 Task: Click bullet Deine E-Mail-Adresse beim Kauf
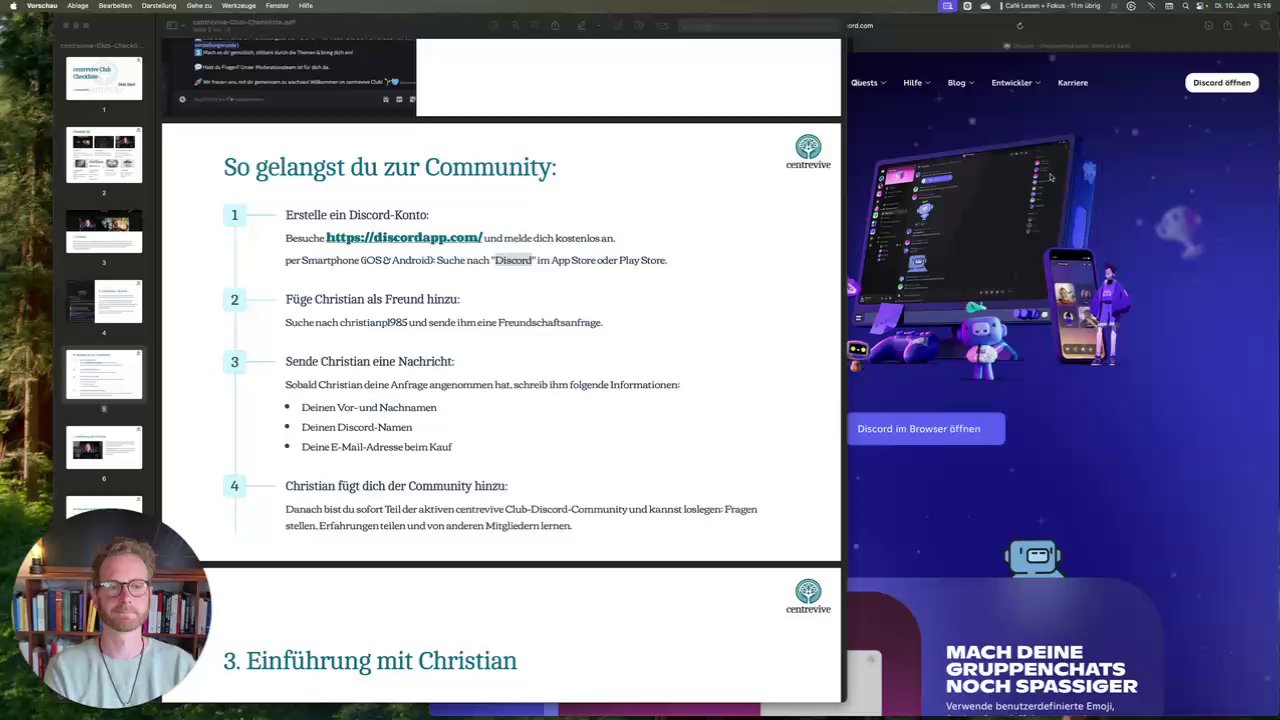click(x=377, y=447)
